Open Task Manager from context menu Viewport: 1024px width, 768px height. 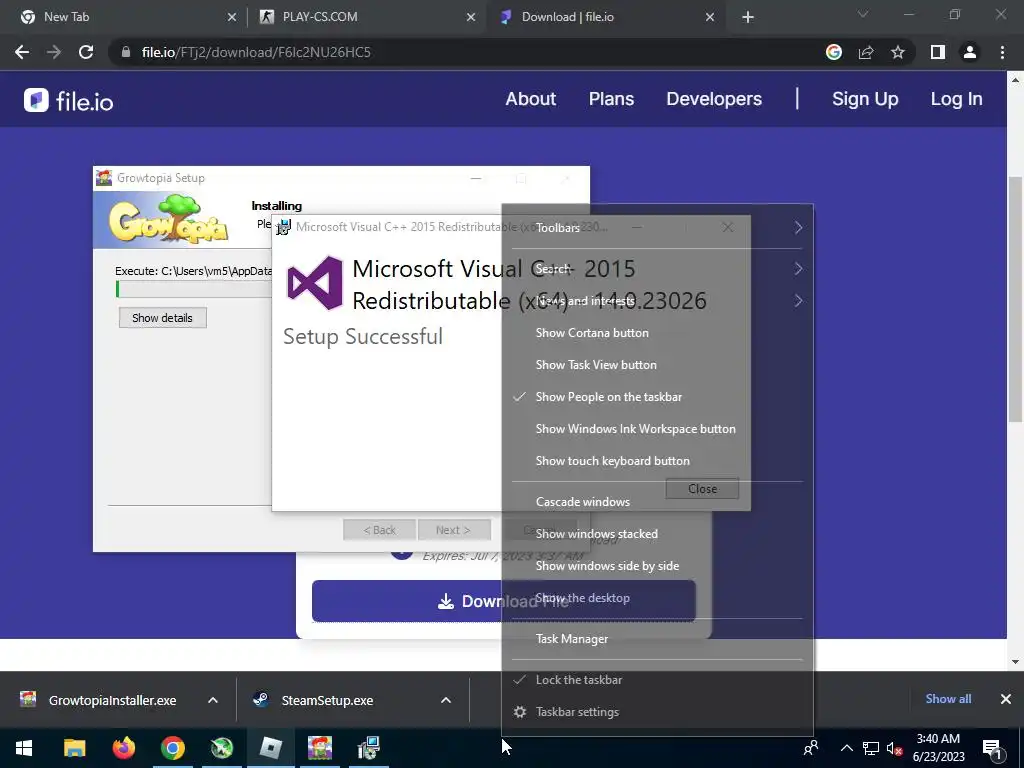click(571, 639)
